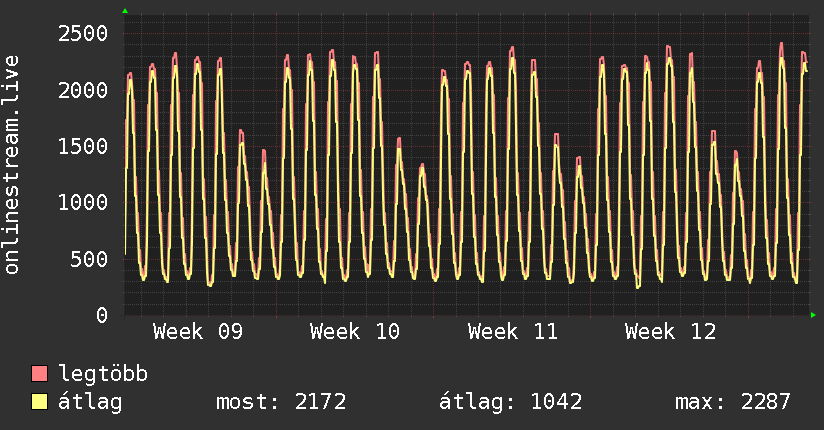Click the 0 y-axis tick label

pos(101,315)
